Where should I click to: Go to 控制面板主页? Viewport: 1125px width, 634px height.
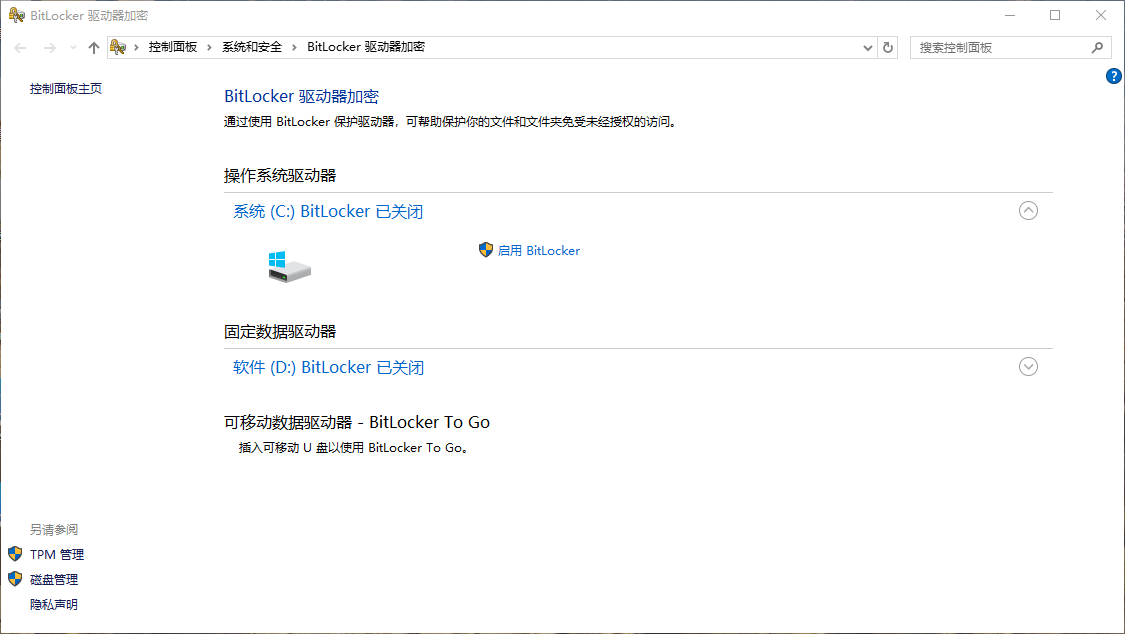[x=66, y=88]
